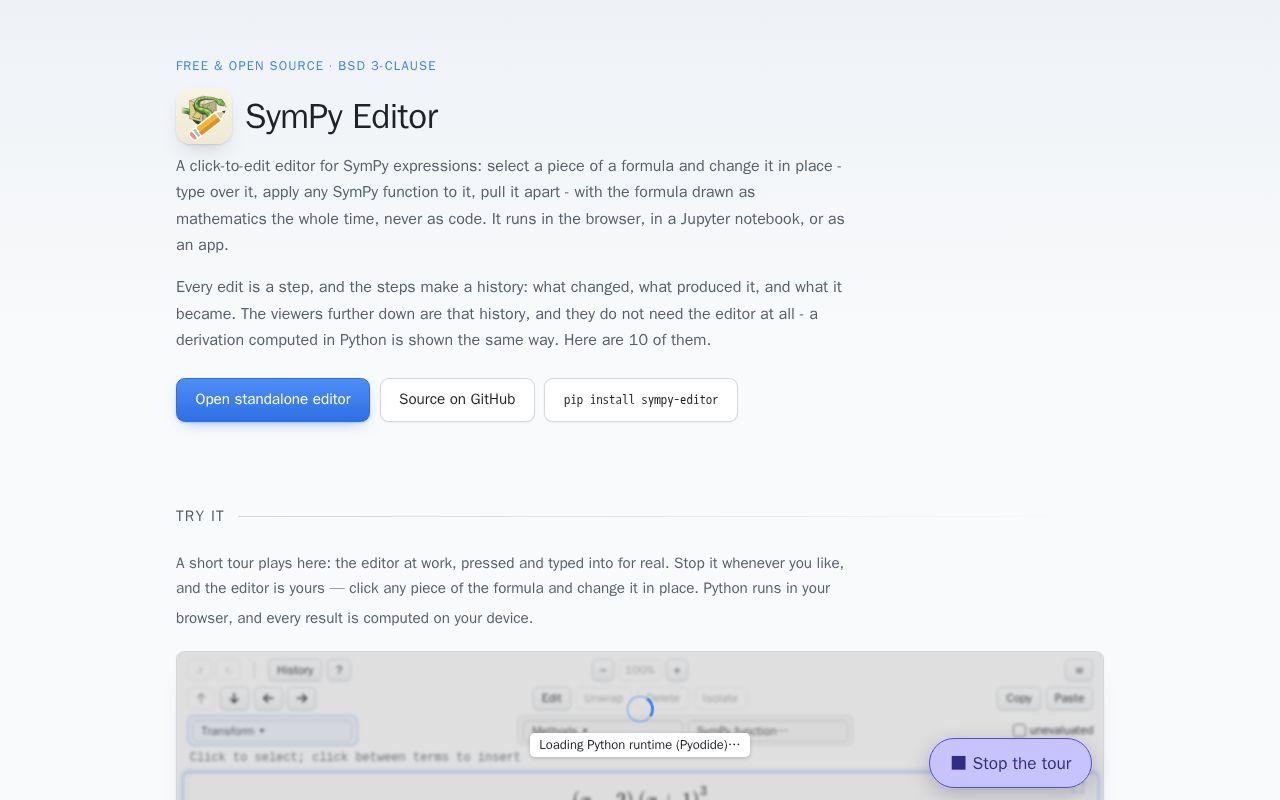Click the Isolate toolbar button
The height and width of the screenshot is (800, 1280).
720,698
